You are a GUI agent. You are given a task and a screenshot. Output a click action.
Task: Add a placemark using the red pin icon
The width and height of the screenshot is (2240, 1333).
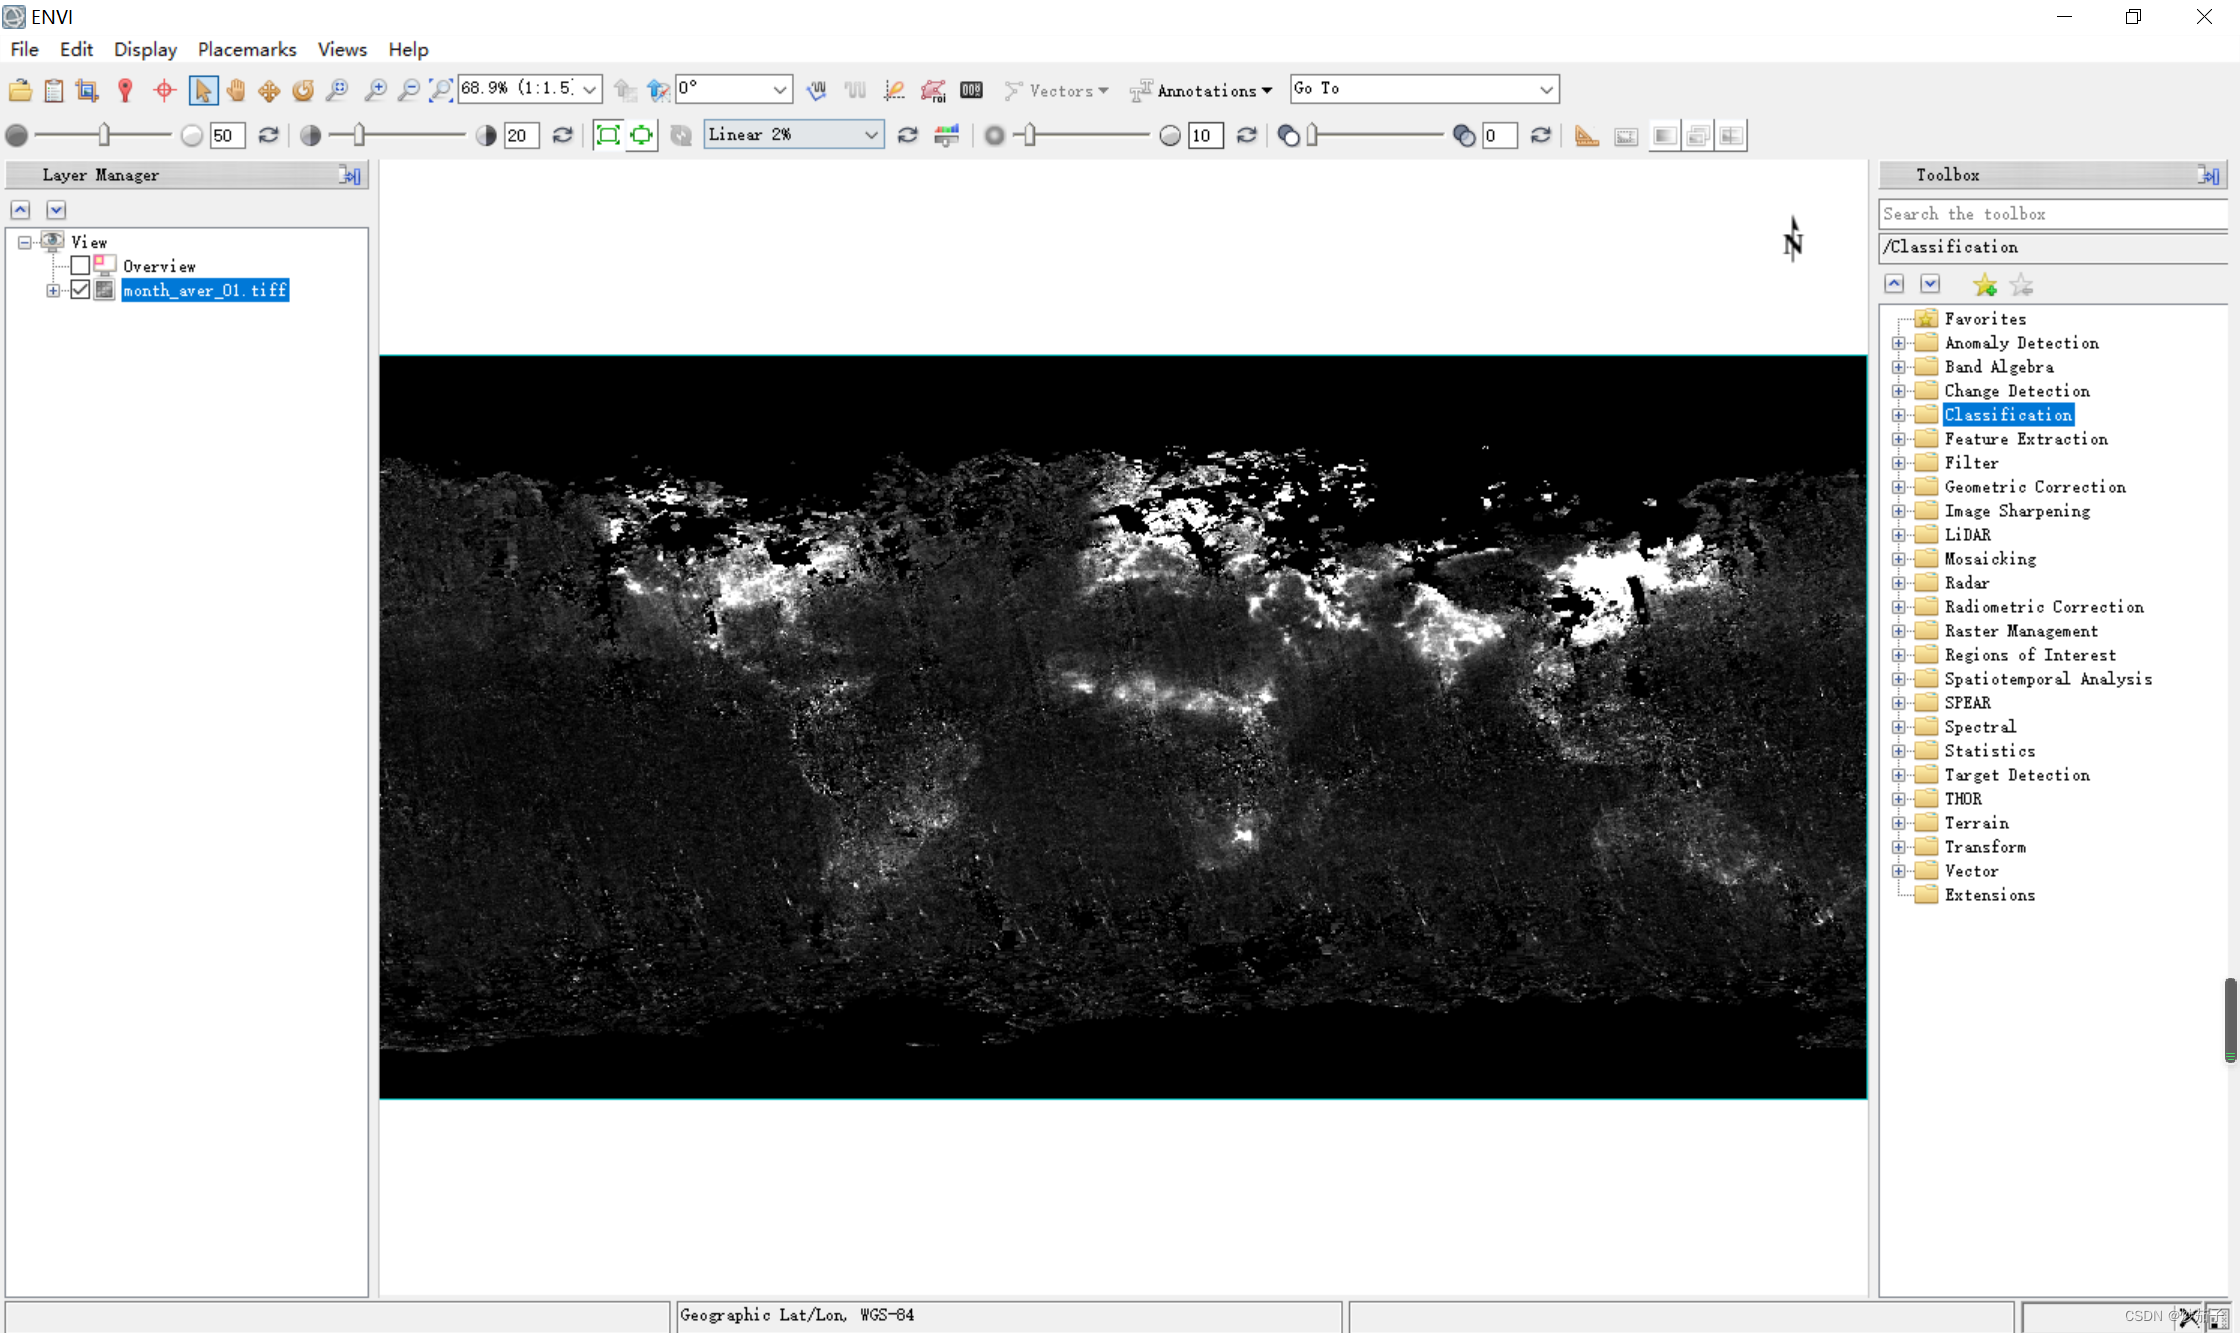(125, 90)
